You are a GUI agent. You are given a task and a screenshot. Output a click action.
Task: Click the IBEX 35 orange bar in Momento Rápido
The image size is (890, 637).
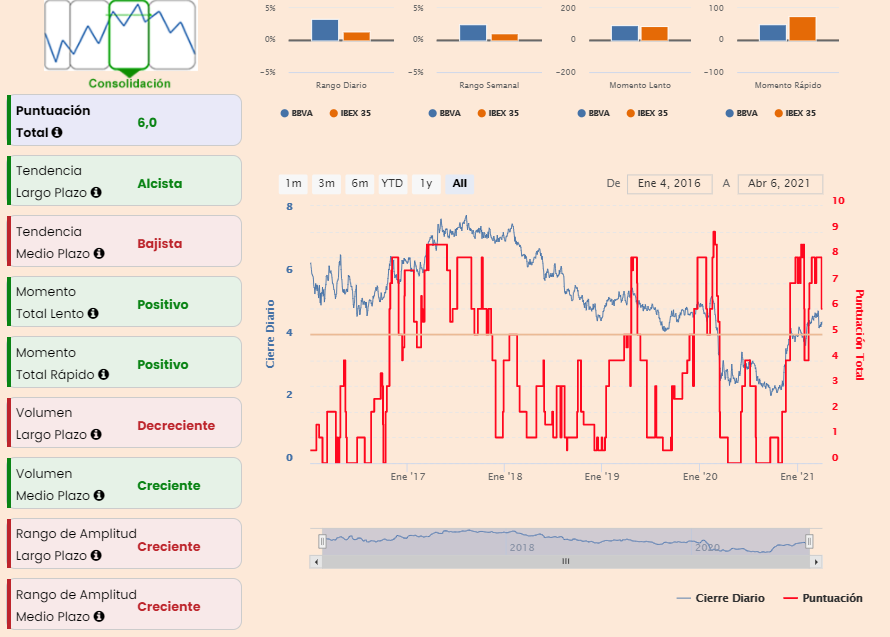(803, 28)
